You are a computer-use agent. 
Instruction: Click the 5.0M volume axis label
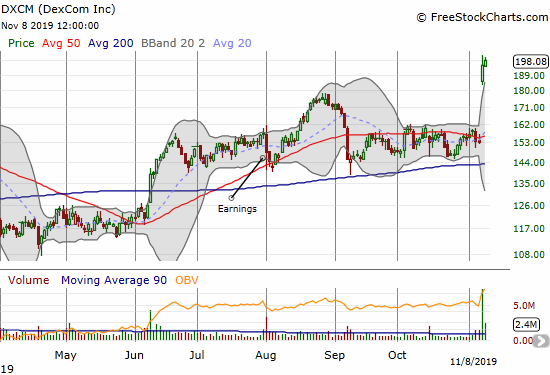[x=524, y=306]
